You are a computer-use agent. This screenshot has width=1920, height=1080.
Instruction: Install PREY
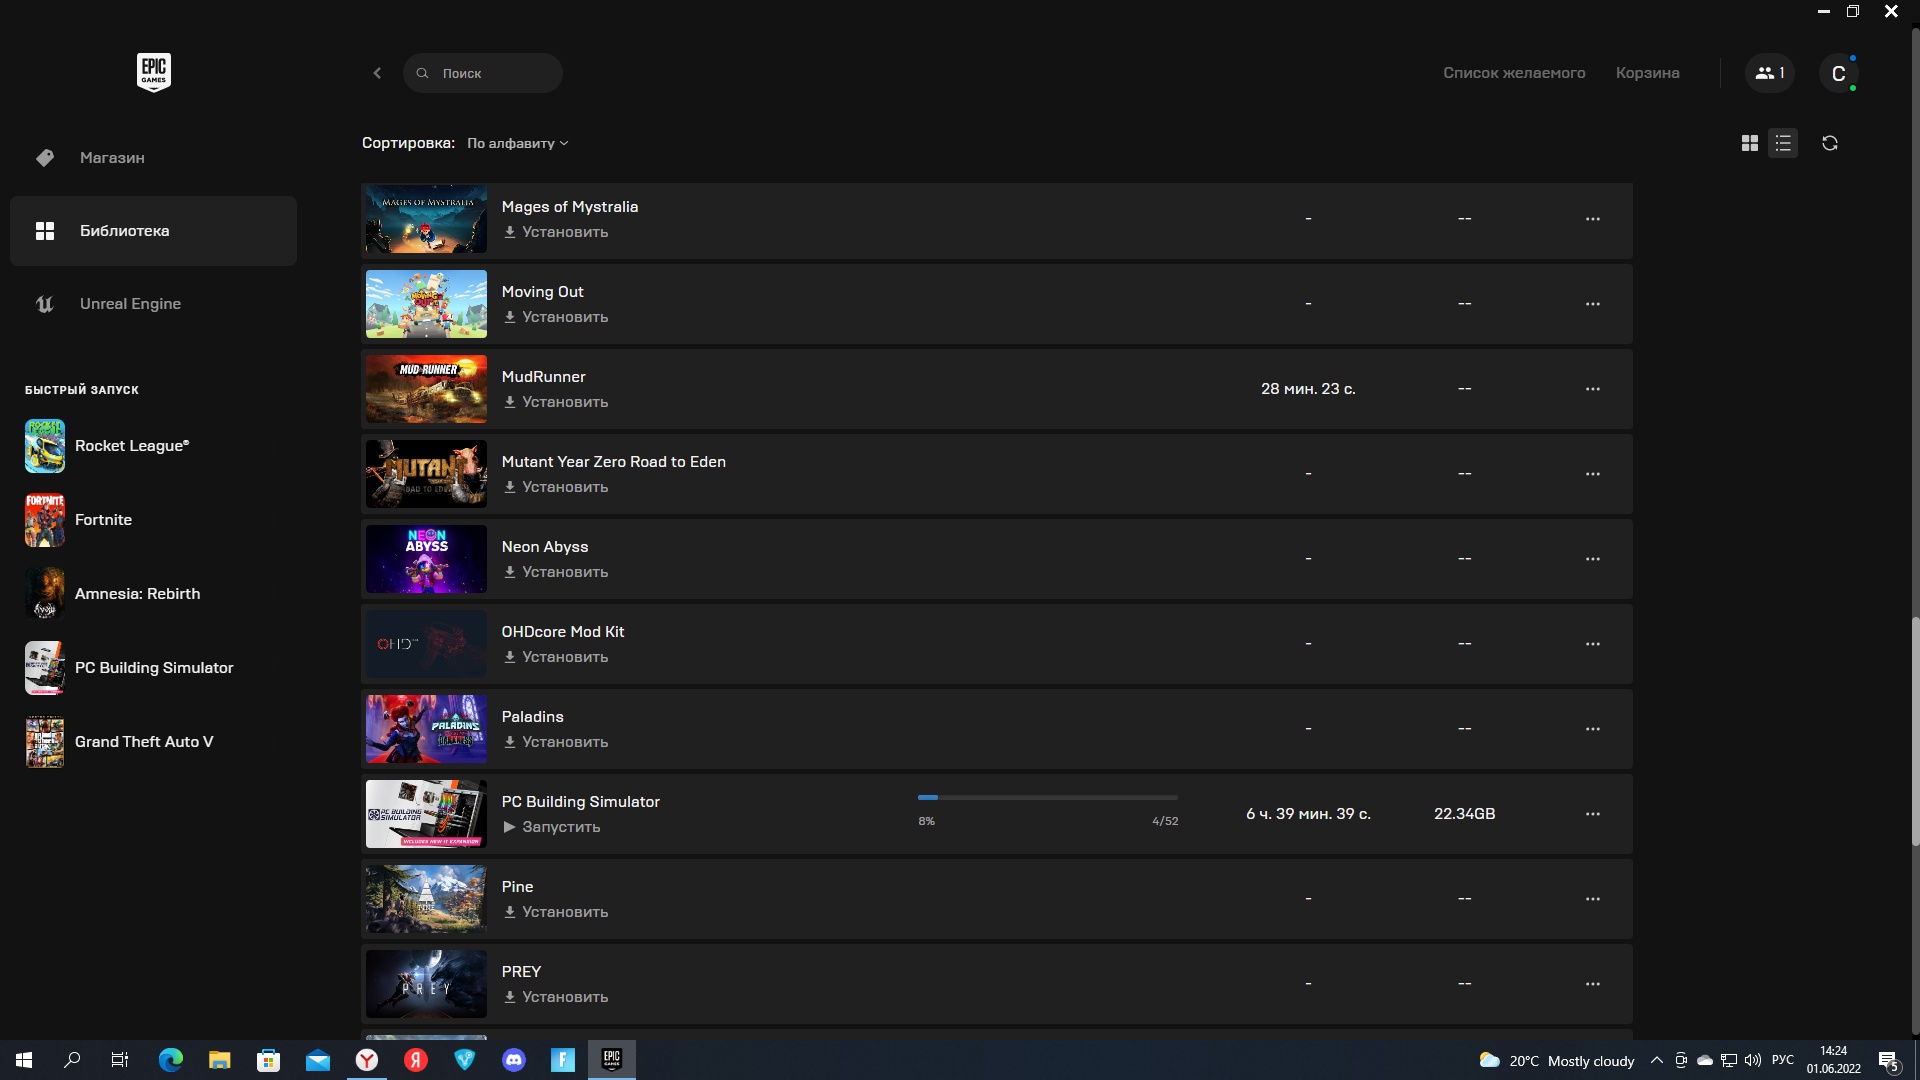coord(556,997)
